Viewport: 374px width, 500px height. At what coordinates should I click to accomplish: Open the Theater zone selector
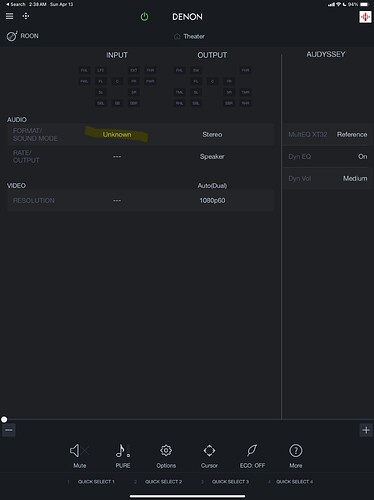(x=189, y=36)
